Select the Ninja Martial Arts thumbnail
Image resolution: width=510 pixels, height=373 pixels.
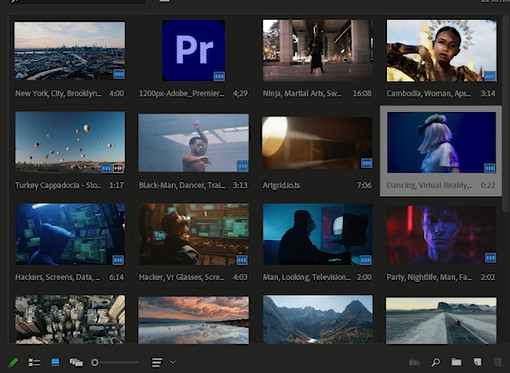click(x=318, y=50)
